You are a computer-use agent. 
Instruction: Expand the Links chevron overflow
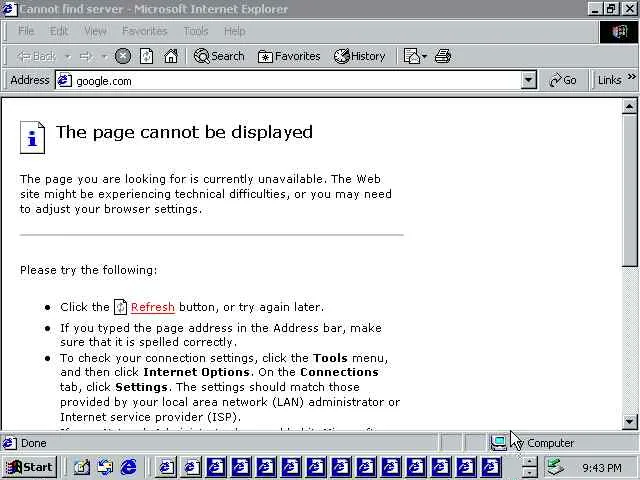[x=631, y=77]
